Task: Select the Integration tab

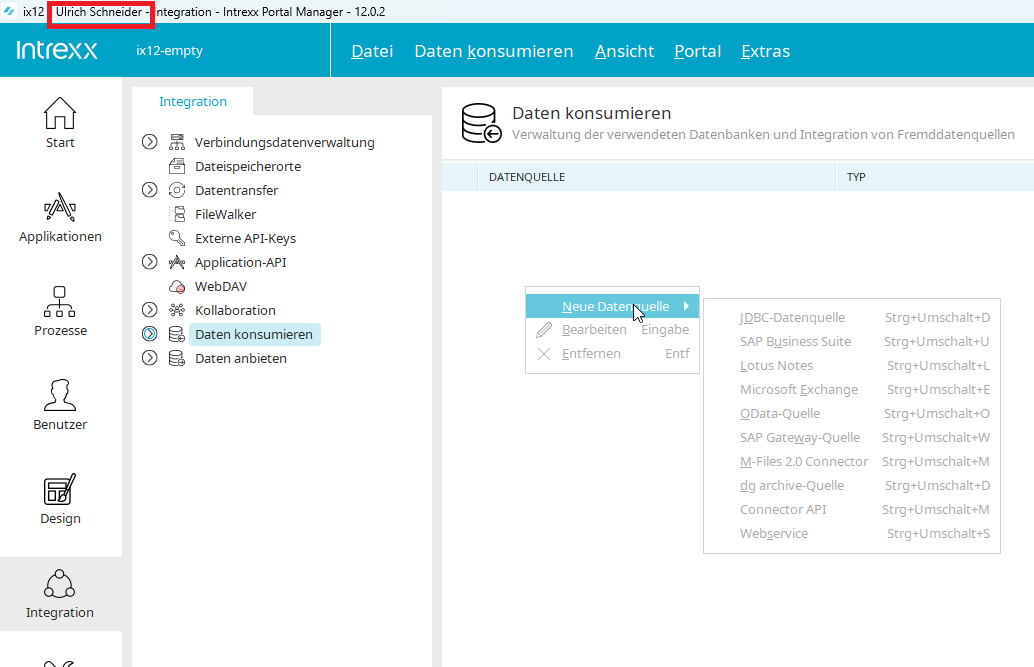Action: coord(193,101)
